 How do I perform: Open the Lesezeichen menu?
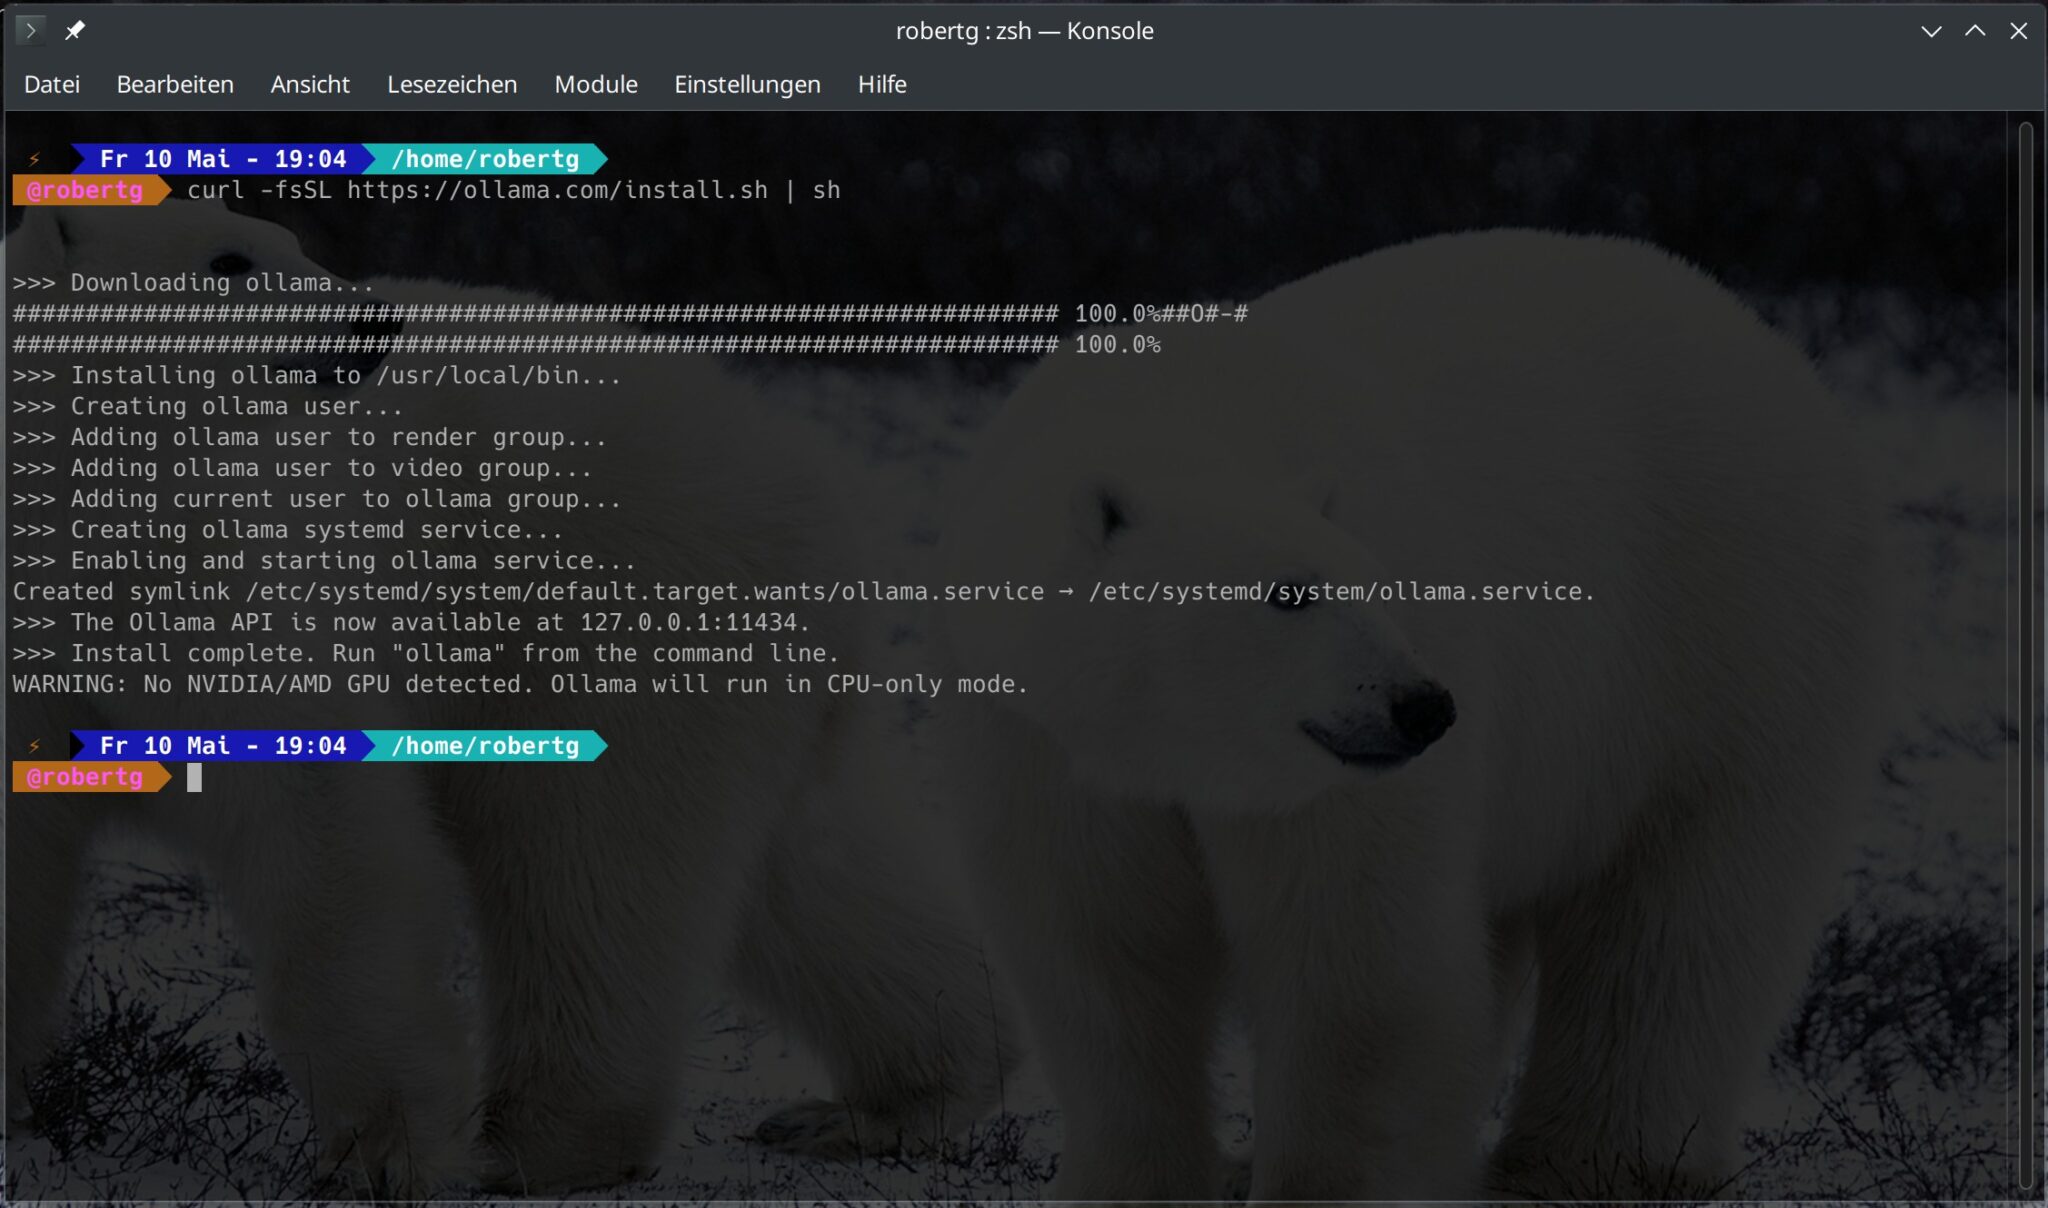[452, 84]
